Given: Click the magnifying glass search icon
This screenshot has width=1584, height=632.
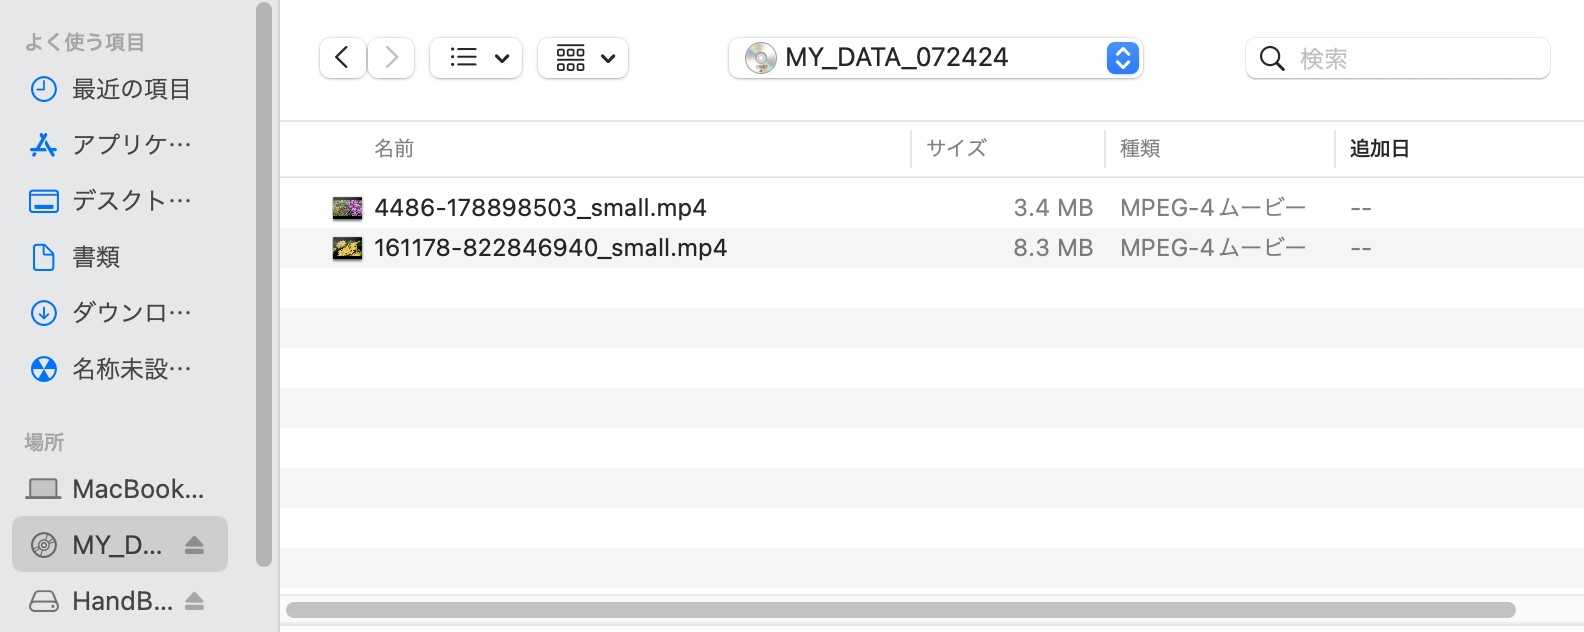Looking at the screenshot, I should point(1272,59).
